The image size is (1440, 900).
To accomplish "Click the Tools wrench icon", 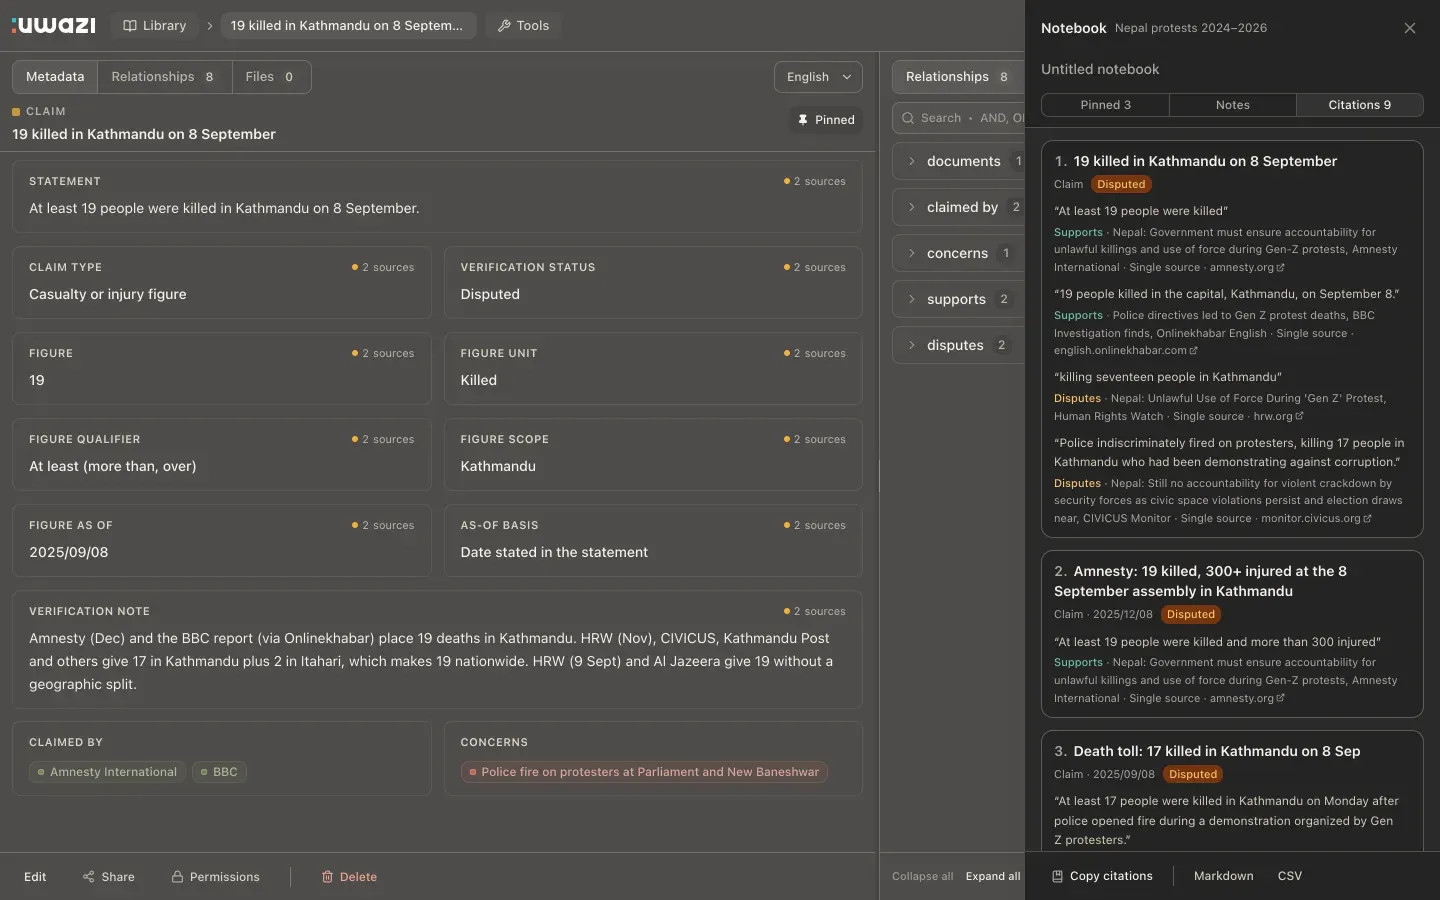I will click(504, 26).
